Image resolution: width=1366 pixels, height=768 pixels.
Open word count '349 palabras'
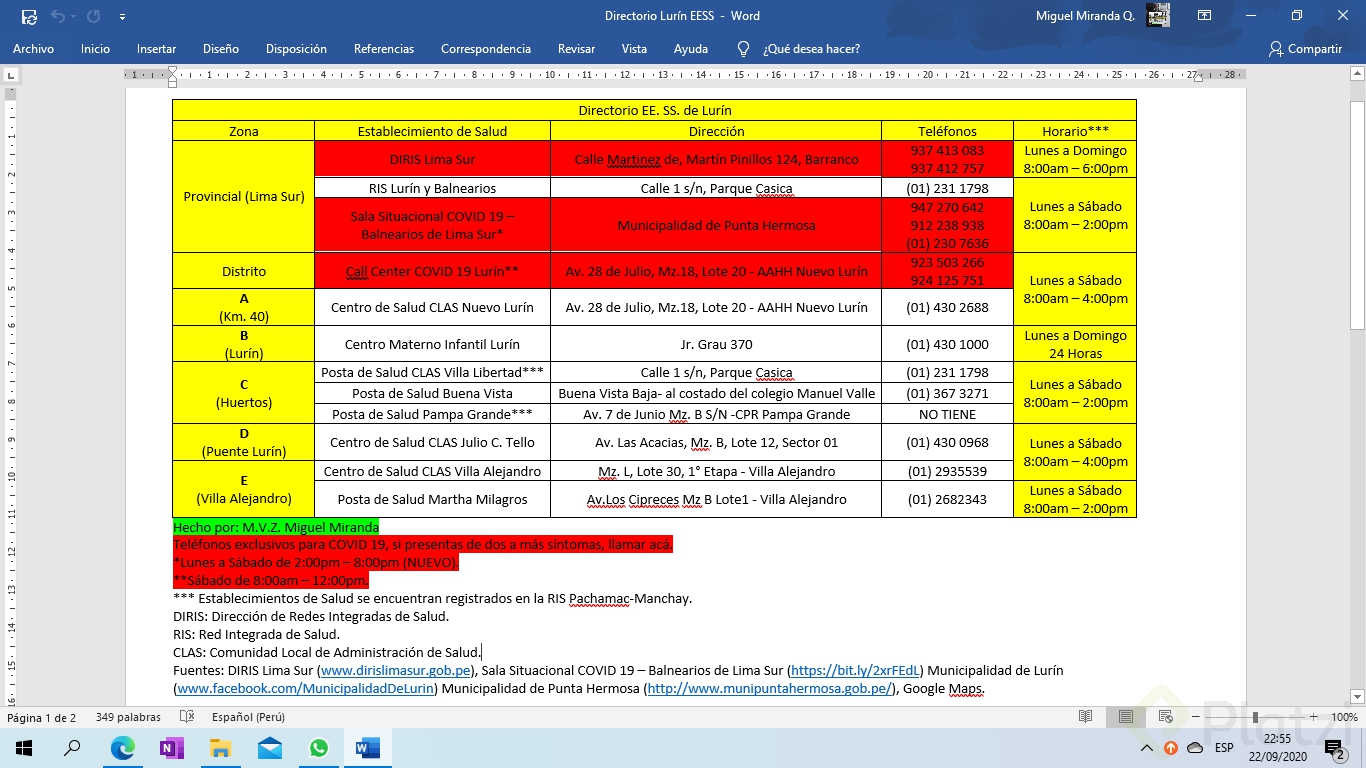(128, 717)
